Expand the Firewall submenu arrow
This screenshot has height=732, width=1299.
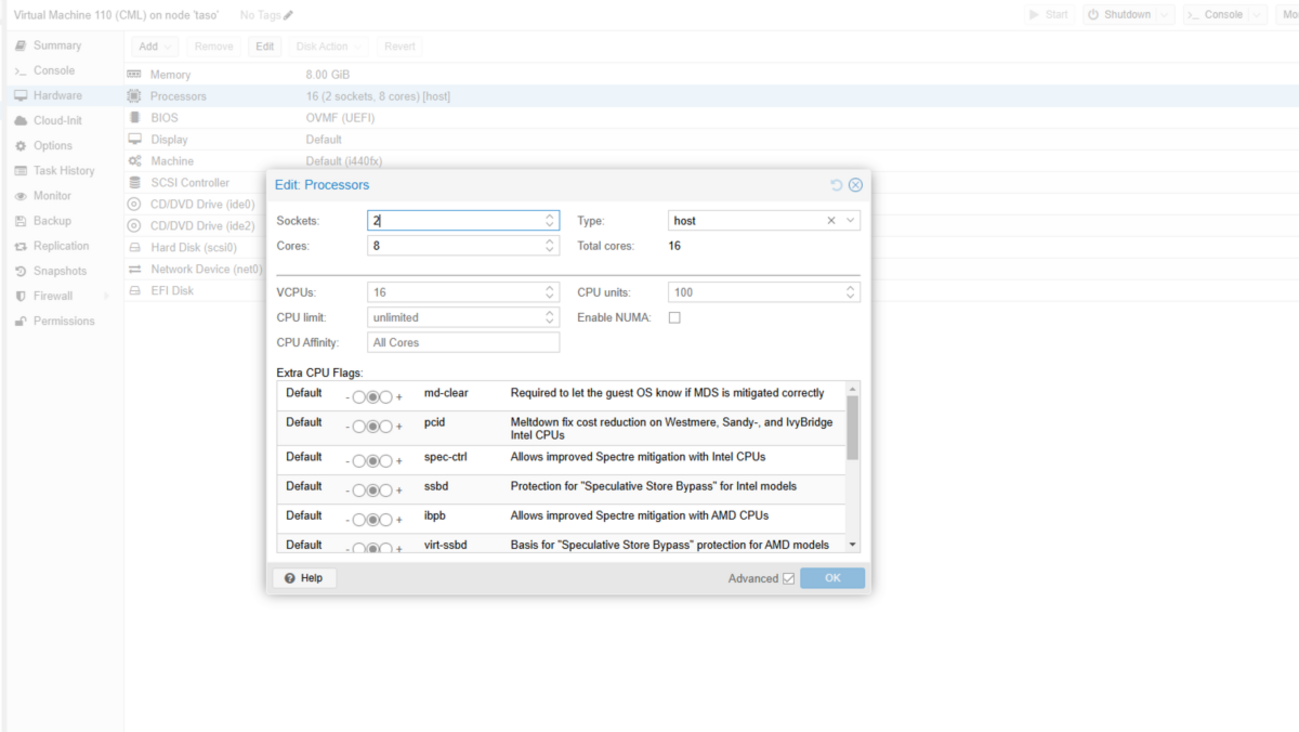tap(106, 296)
